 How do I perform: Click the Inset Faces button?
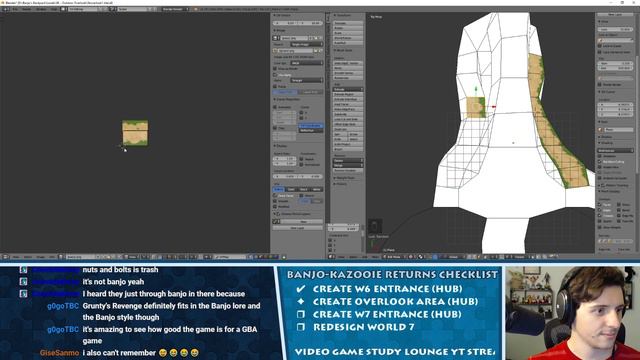348,104
